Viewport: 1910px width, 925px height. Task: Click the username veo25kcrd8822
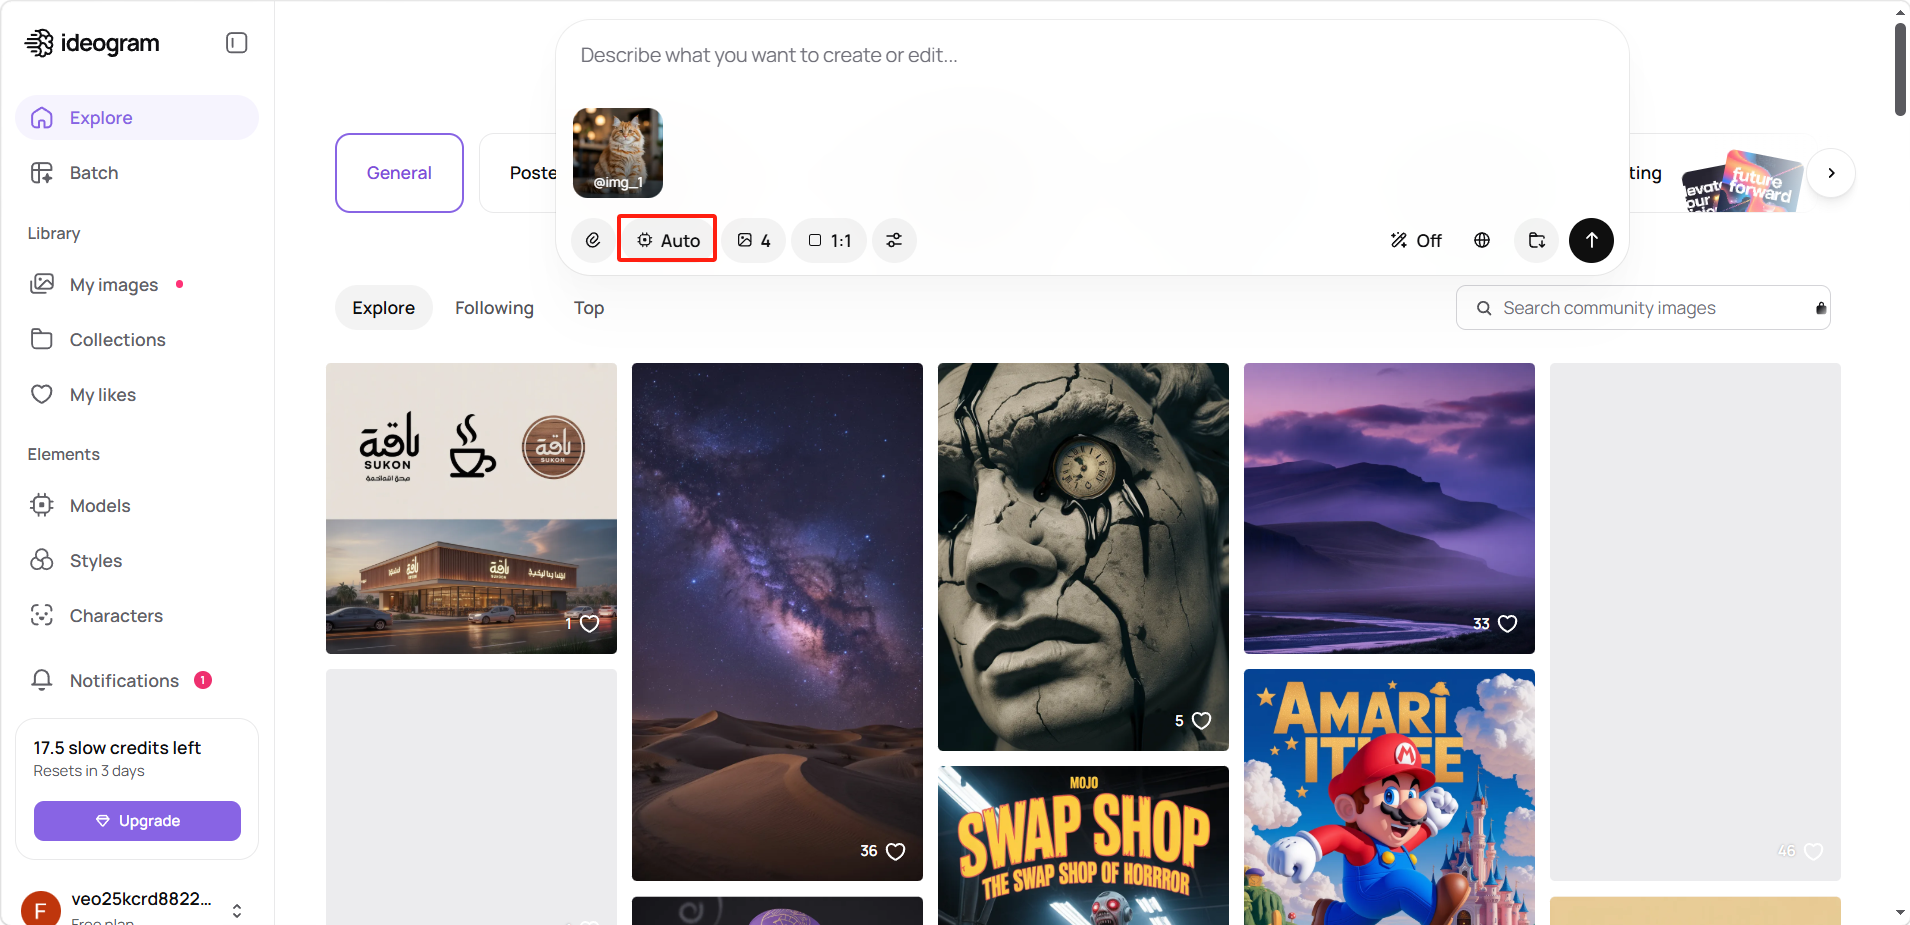pyautogui.click(x=141, y=898)
